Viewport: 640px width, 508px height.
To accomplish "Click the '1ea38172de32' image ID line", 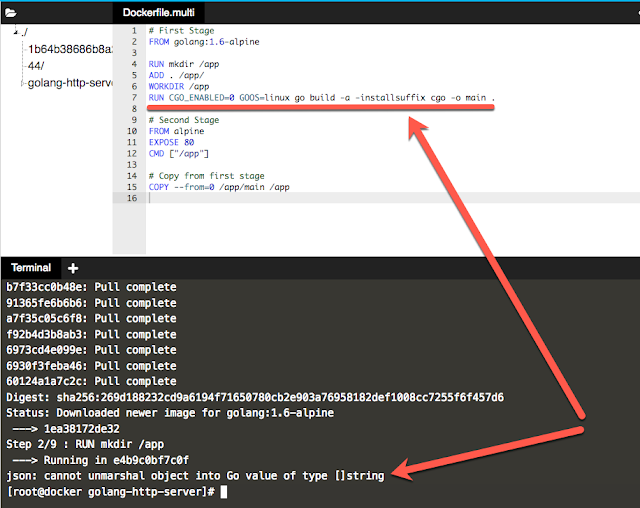I will (66, 429).
